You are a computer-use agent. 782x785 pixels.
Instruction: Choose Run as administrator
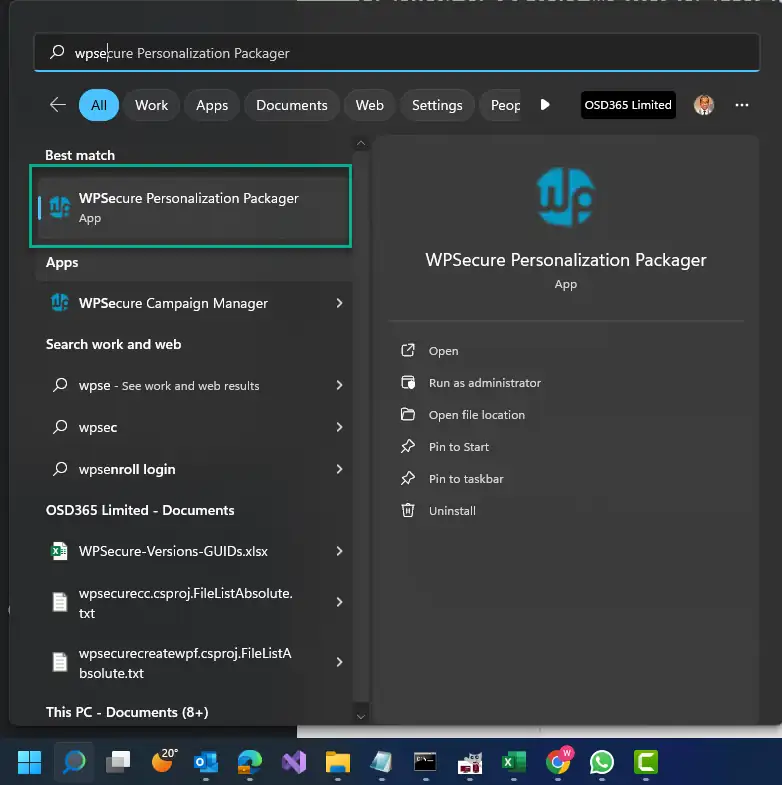click(485, 383)
